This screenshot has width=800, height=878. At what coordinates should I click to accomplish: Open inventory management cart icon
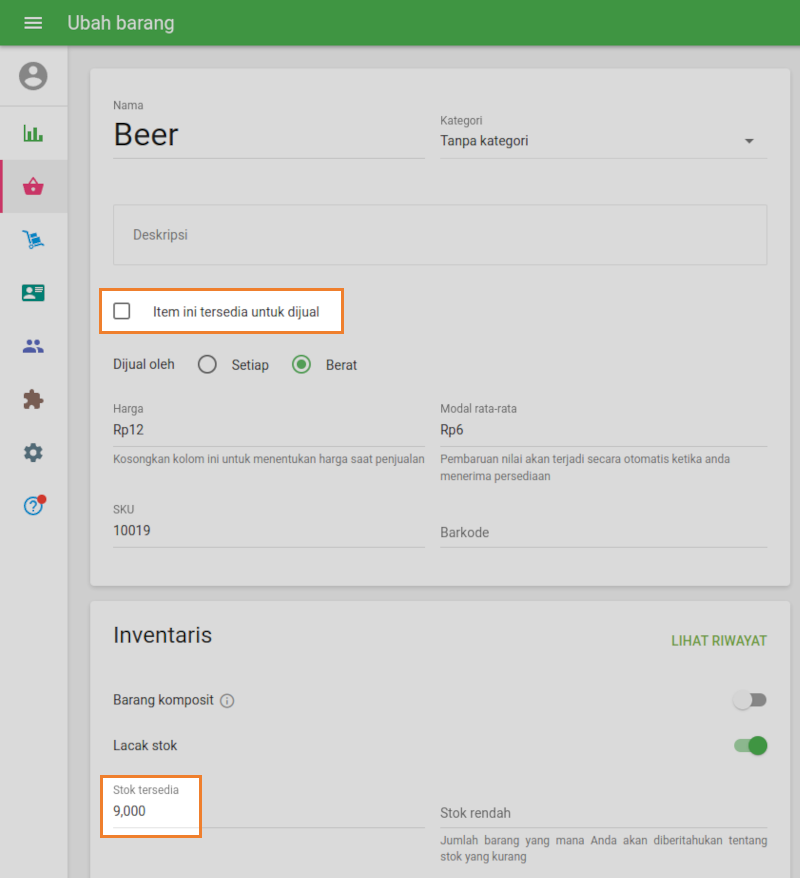33,240
